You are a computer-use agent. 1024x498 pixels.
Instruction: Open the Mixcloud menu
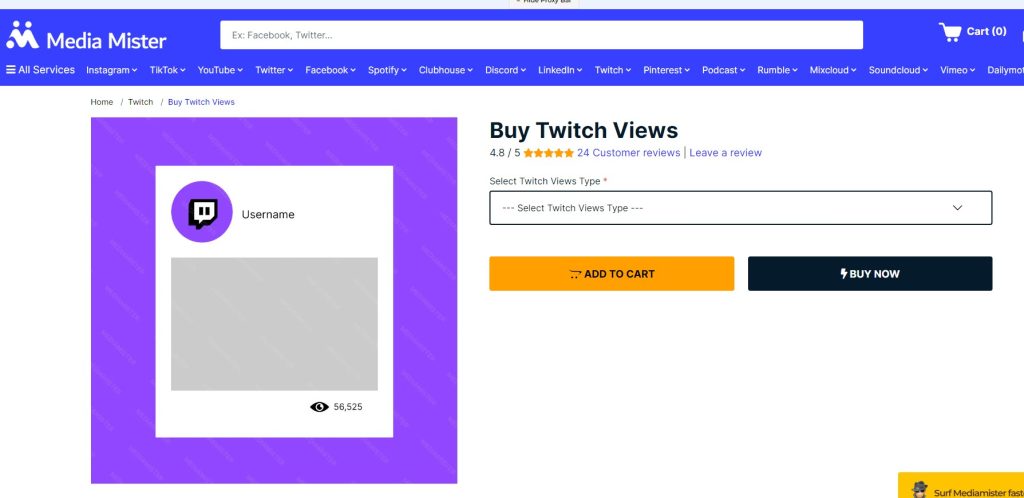[x=833, y=70]
